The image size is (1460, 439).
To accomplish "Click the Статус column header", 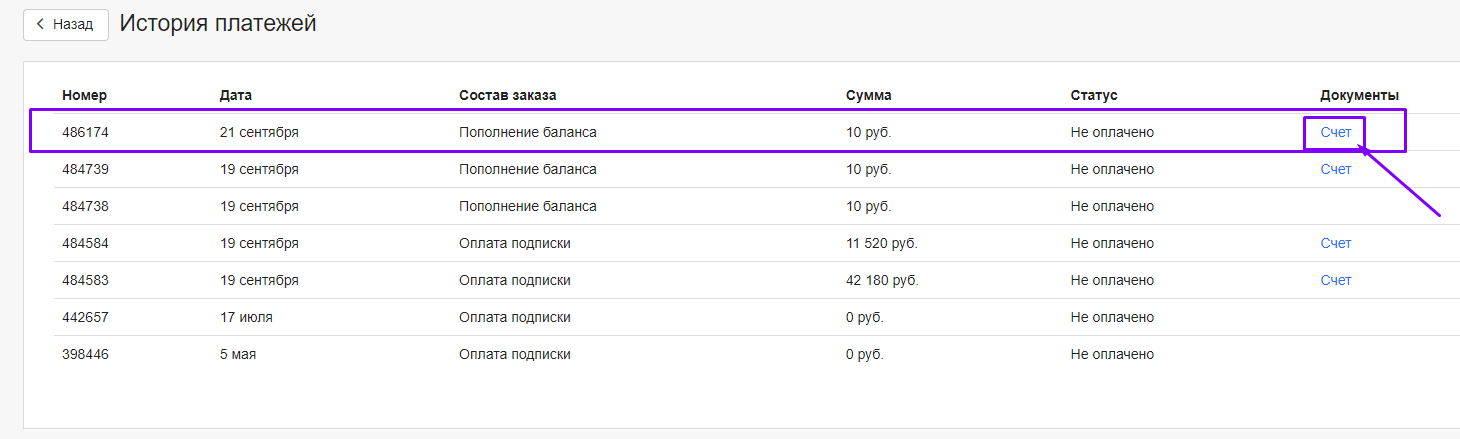I will (1093, 95).
